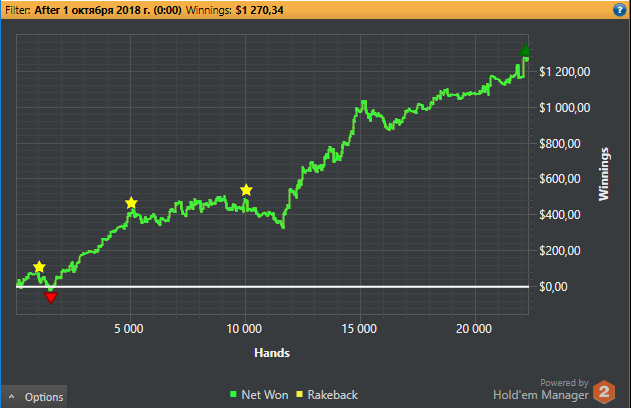Click the Winnings $1 270,34 value
This screenshot has height=408, width=631.
click(x=260, y=10)
